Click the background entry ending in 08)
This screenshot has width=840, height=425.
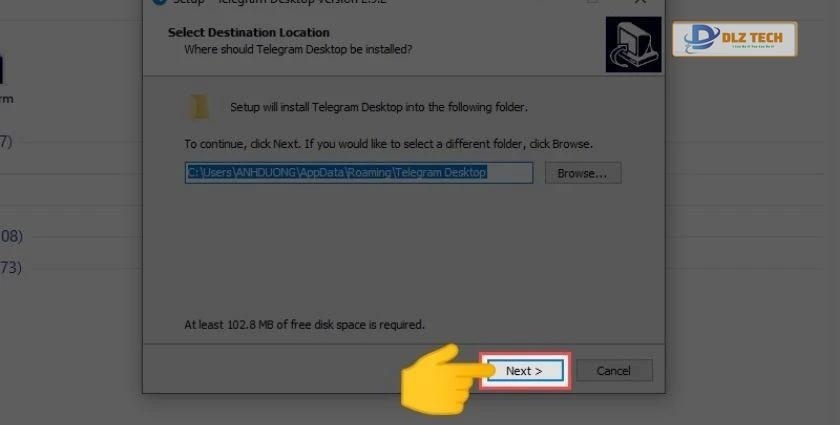(x=11, y=236)
